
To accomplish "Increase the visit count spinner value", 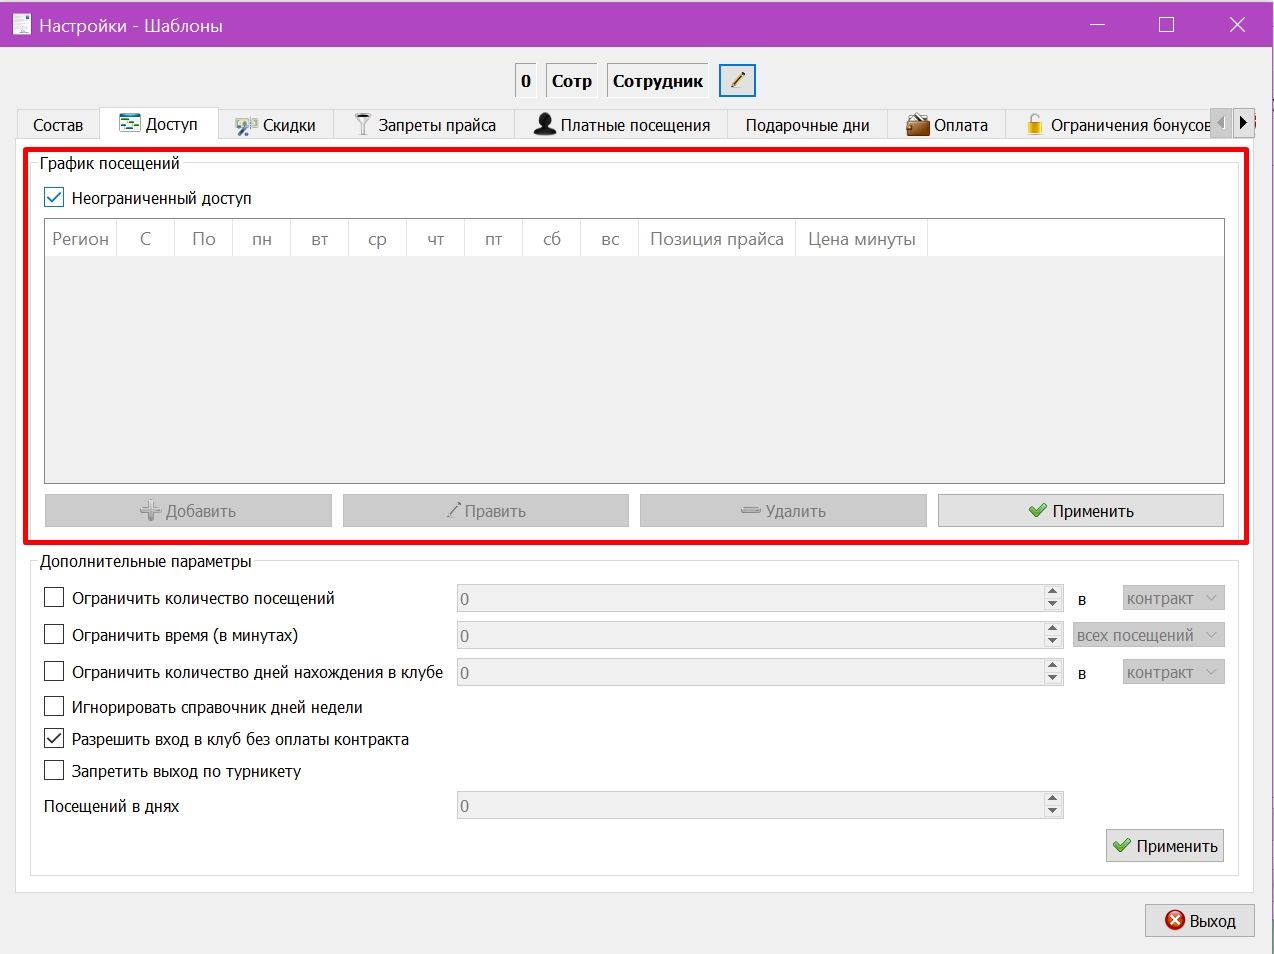I will tap(1052, 592).
